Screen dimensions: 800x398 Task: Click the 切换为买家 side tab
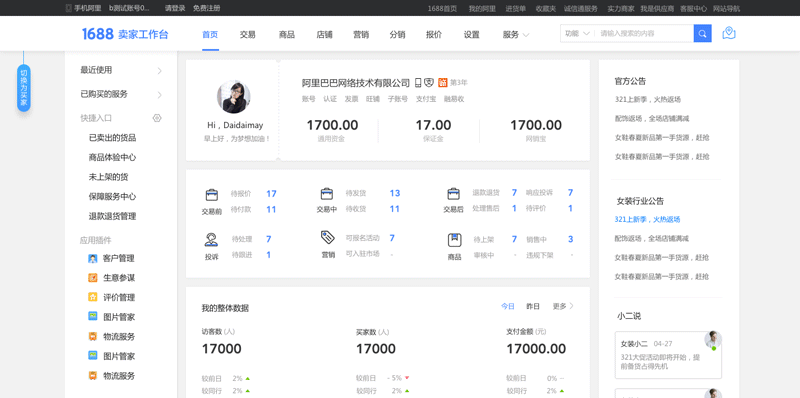click(23, 88)
